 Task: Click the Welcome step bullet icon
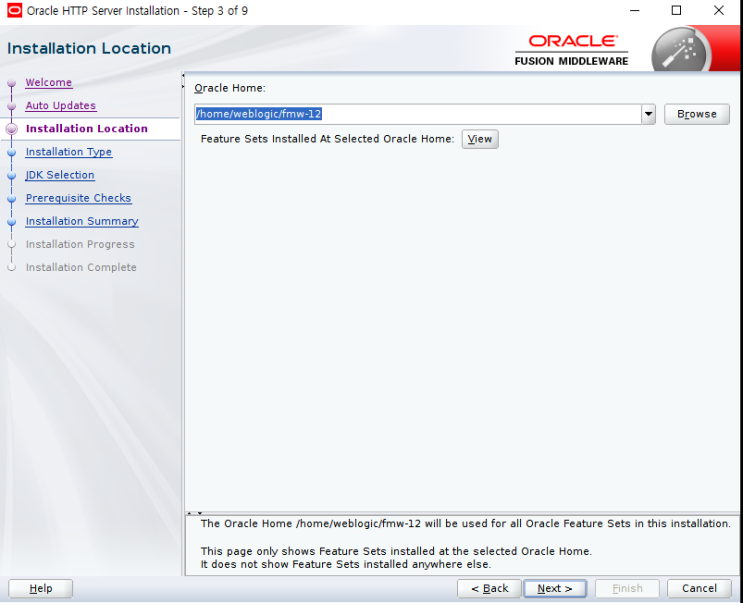point(12,83)
